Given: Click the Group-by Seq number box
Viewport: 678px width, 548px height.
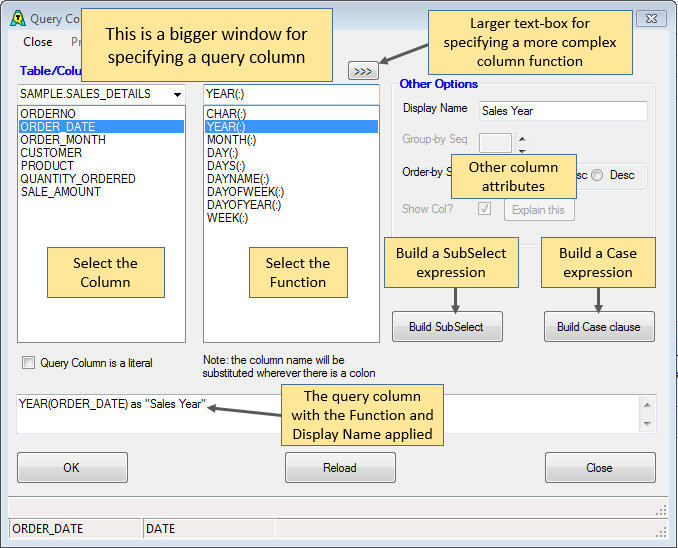Looking at the screenshot, I should tap(495, 142).
